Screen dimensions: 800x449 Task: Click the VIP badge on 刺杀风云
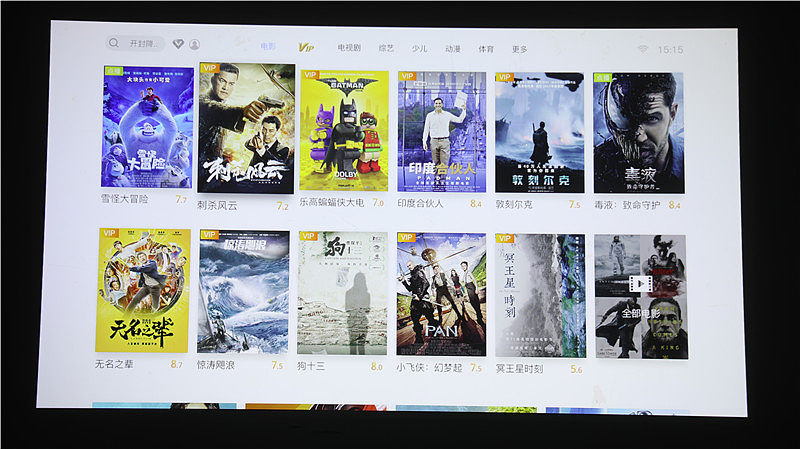tap(210, 68)
